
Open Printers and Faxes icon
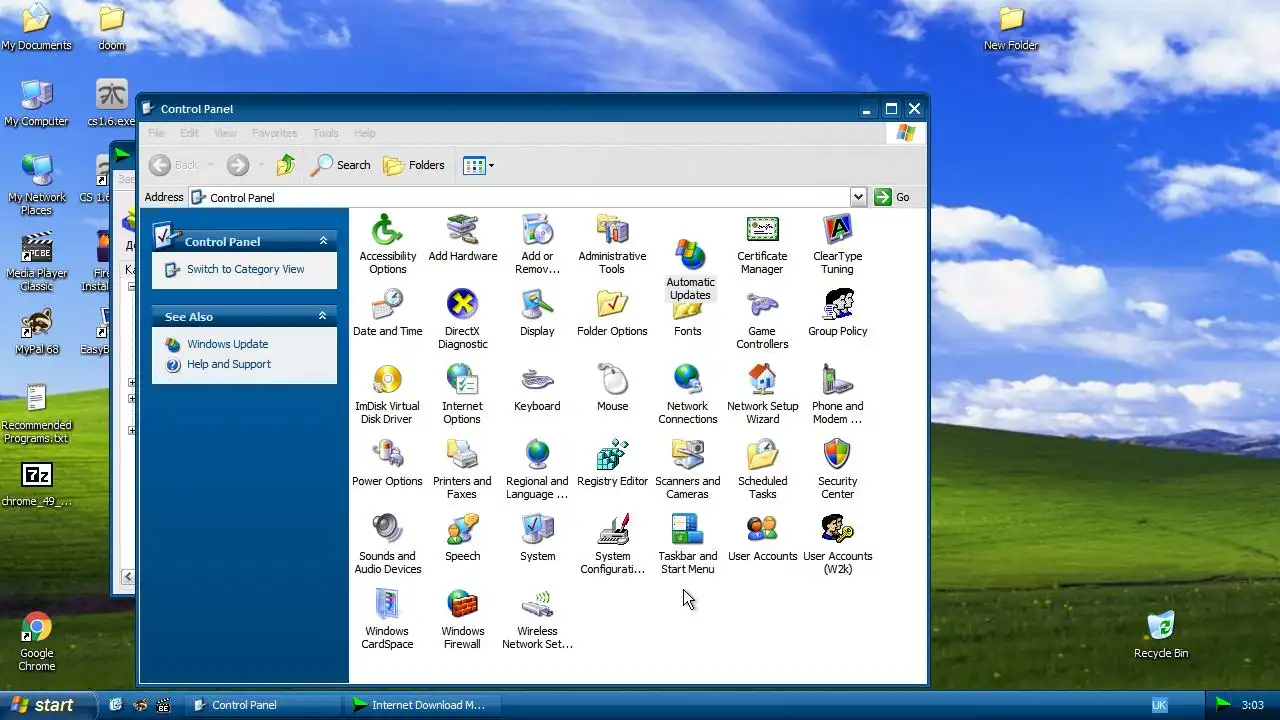coord(462,469)
